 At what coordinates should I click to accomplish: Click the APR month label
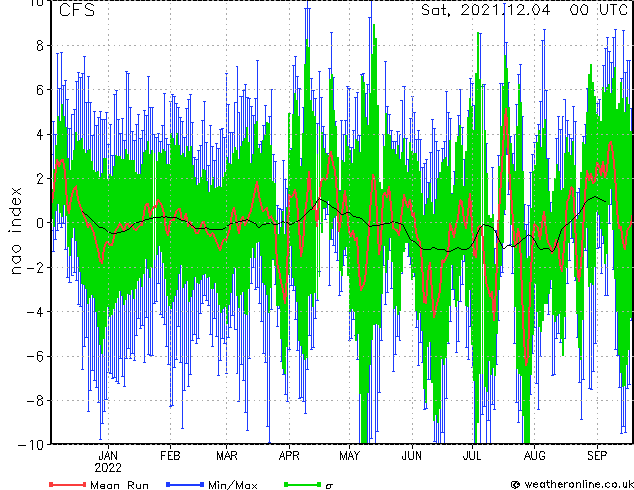[289, 456]
